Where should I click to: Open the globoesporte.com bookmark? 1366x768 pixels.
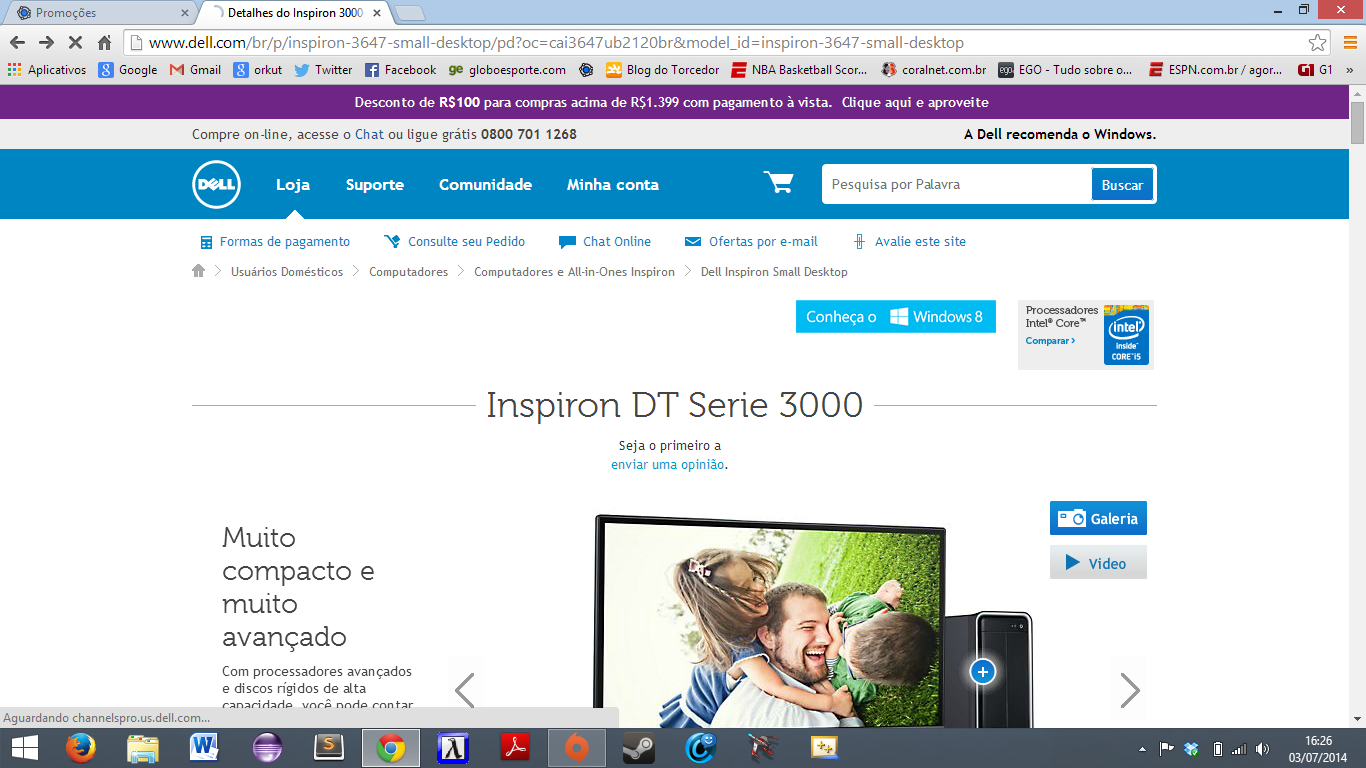(507, 70)
